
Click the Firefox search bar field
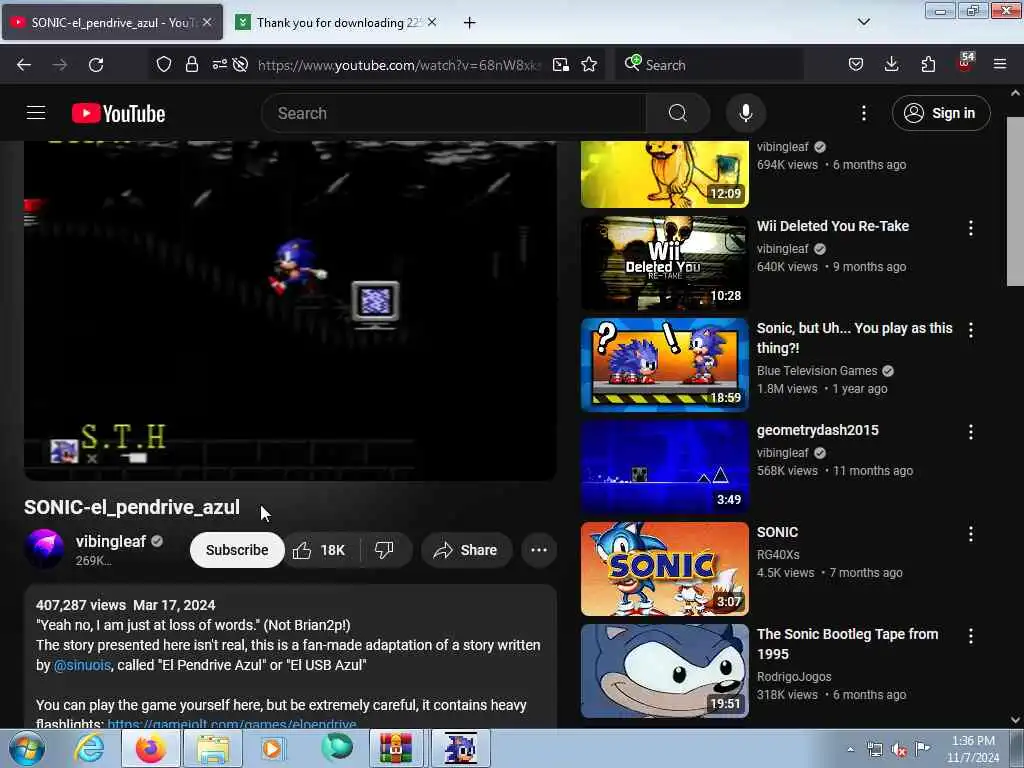pyautogui.click(x=710, y=65)
